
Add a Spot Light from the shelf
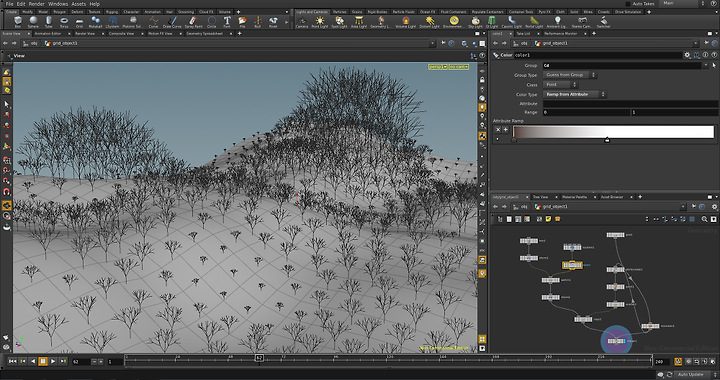click(x=339, y=22)
